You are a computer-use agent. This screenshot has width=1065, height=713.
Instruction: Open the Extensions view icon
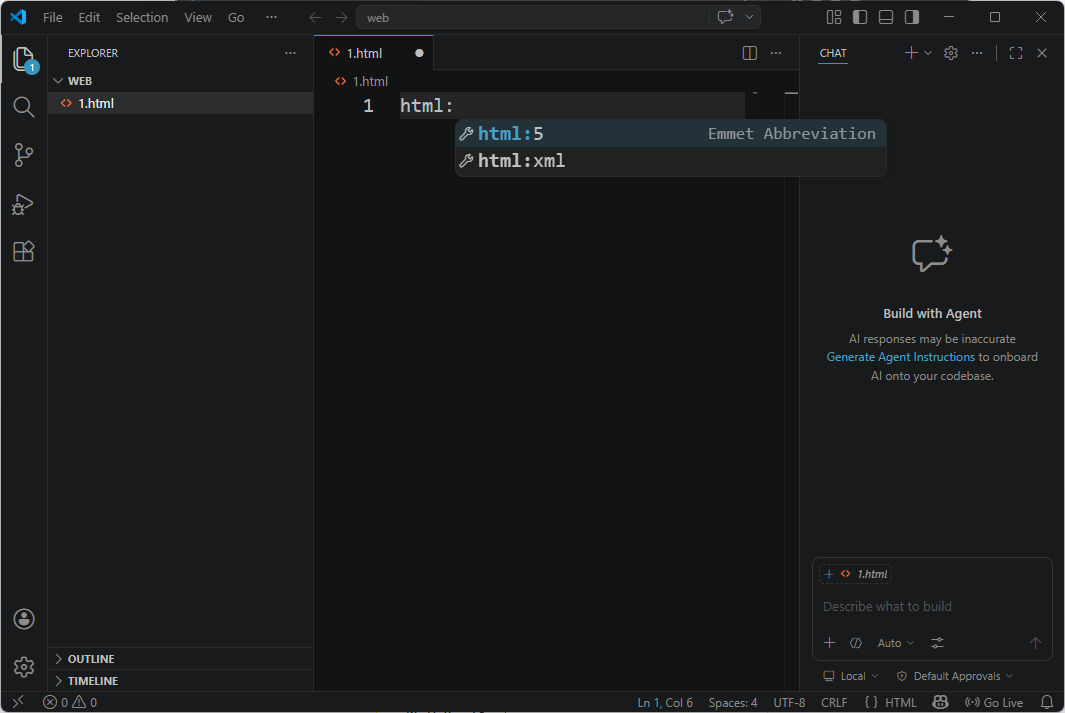[x=24, y=252]
